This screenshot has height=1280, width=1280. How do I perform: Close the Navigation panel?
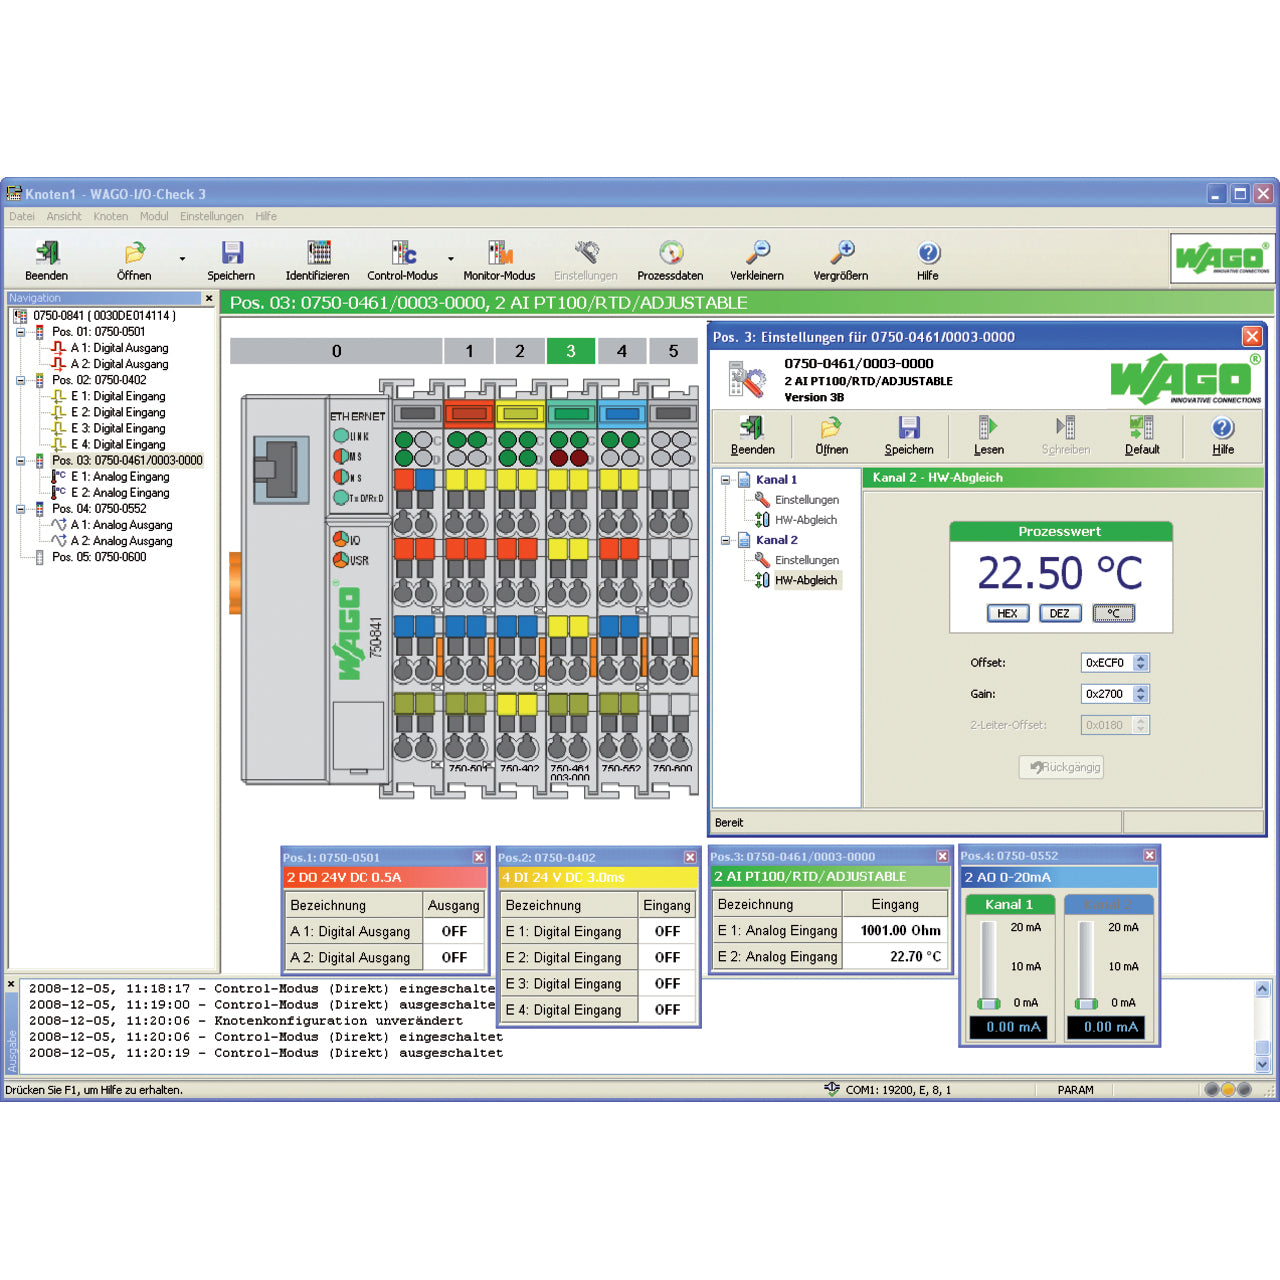pyautogui.click(x=209, y=298)
